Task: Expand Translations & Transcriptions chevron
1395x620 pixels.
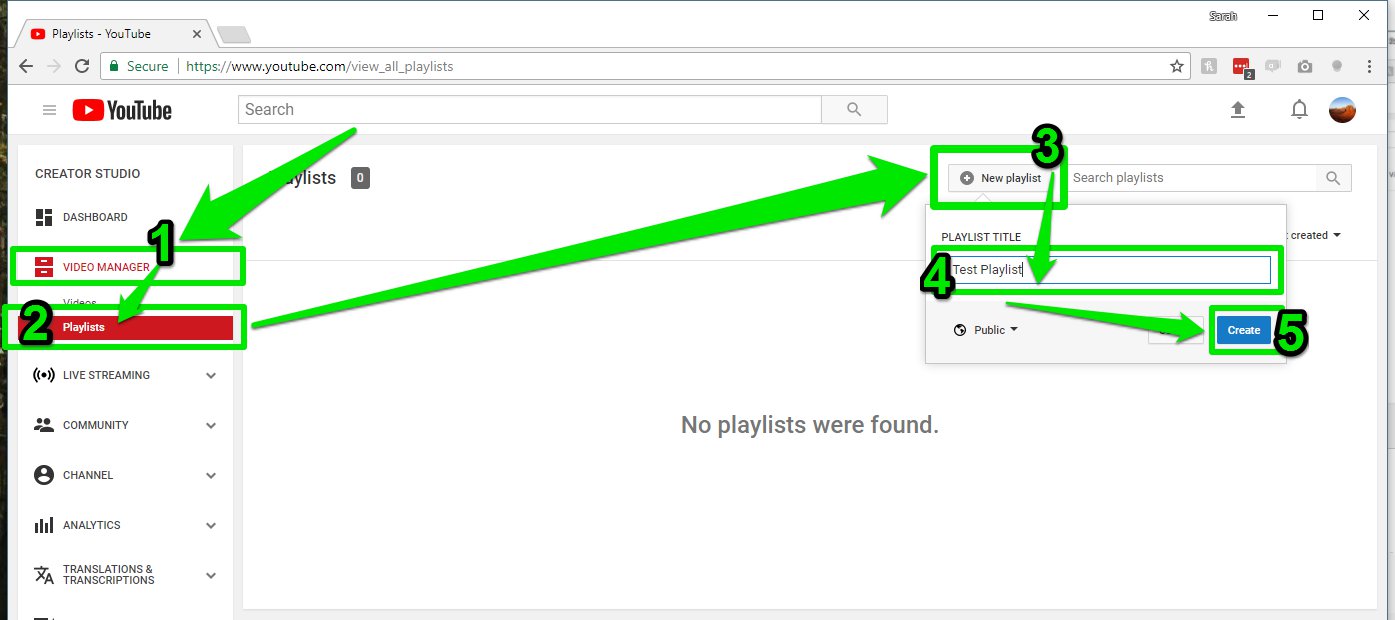Action: click(211, 575)
